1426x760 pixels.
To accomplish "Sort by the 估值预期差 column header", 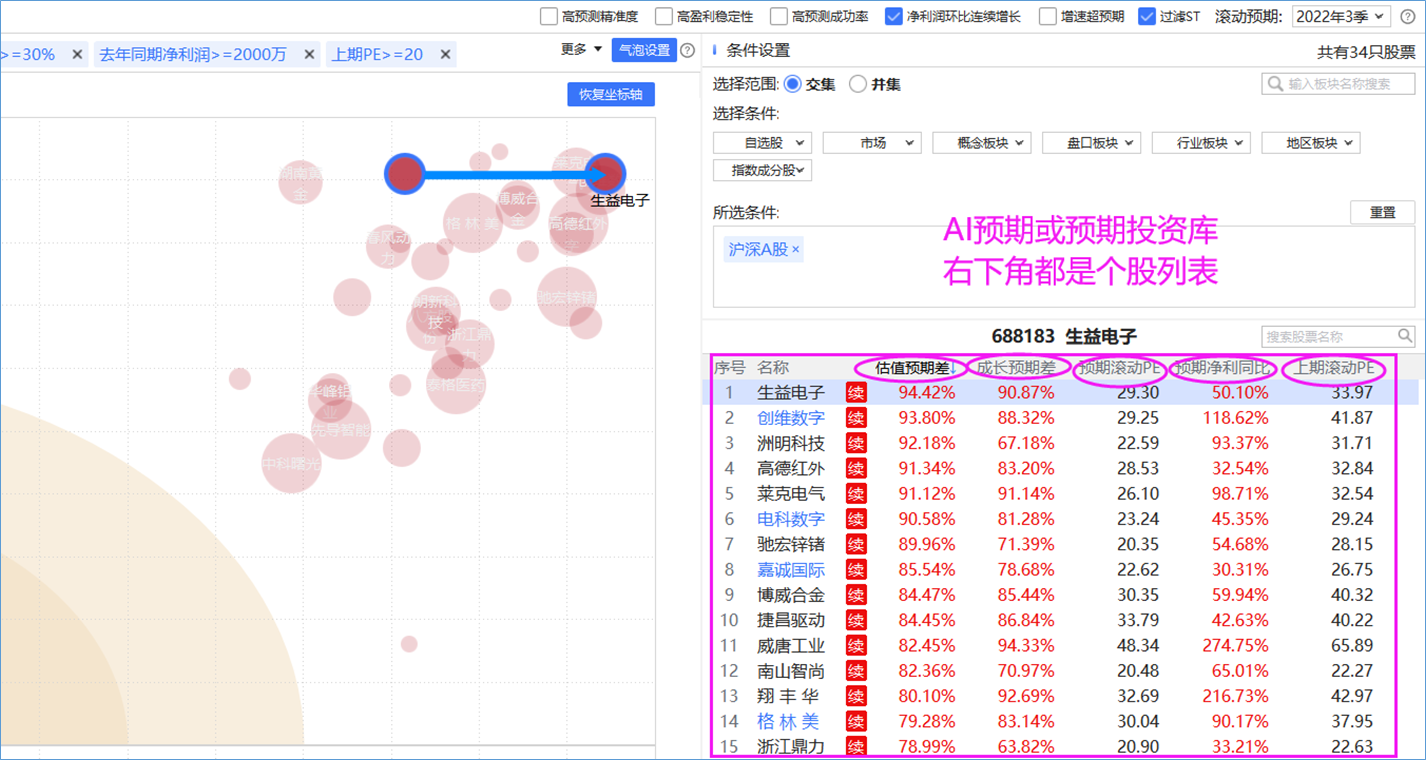I will 913,368.
